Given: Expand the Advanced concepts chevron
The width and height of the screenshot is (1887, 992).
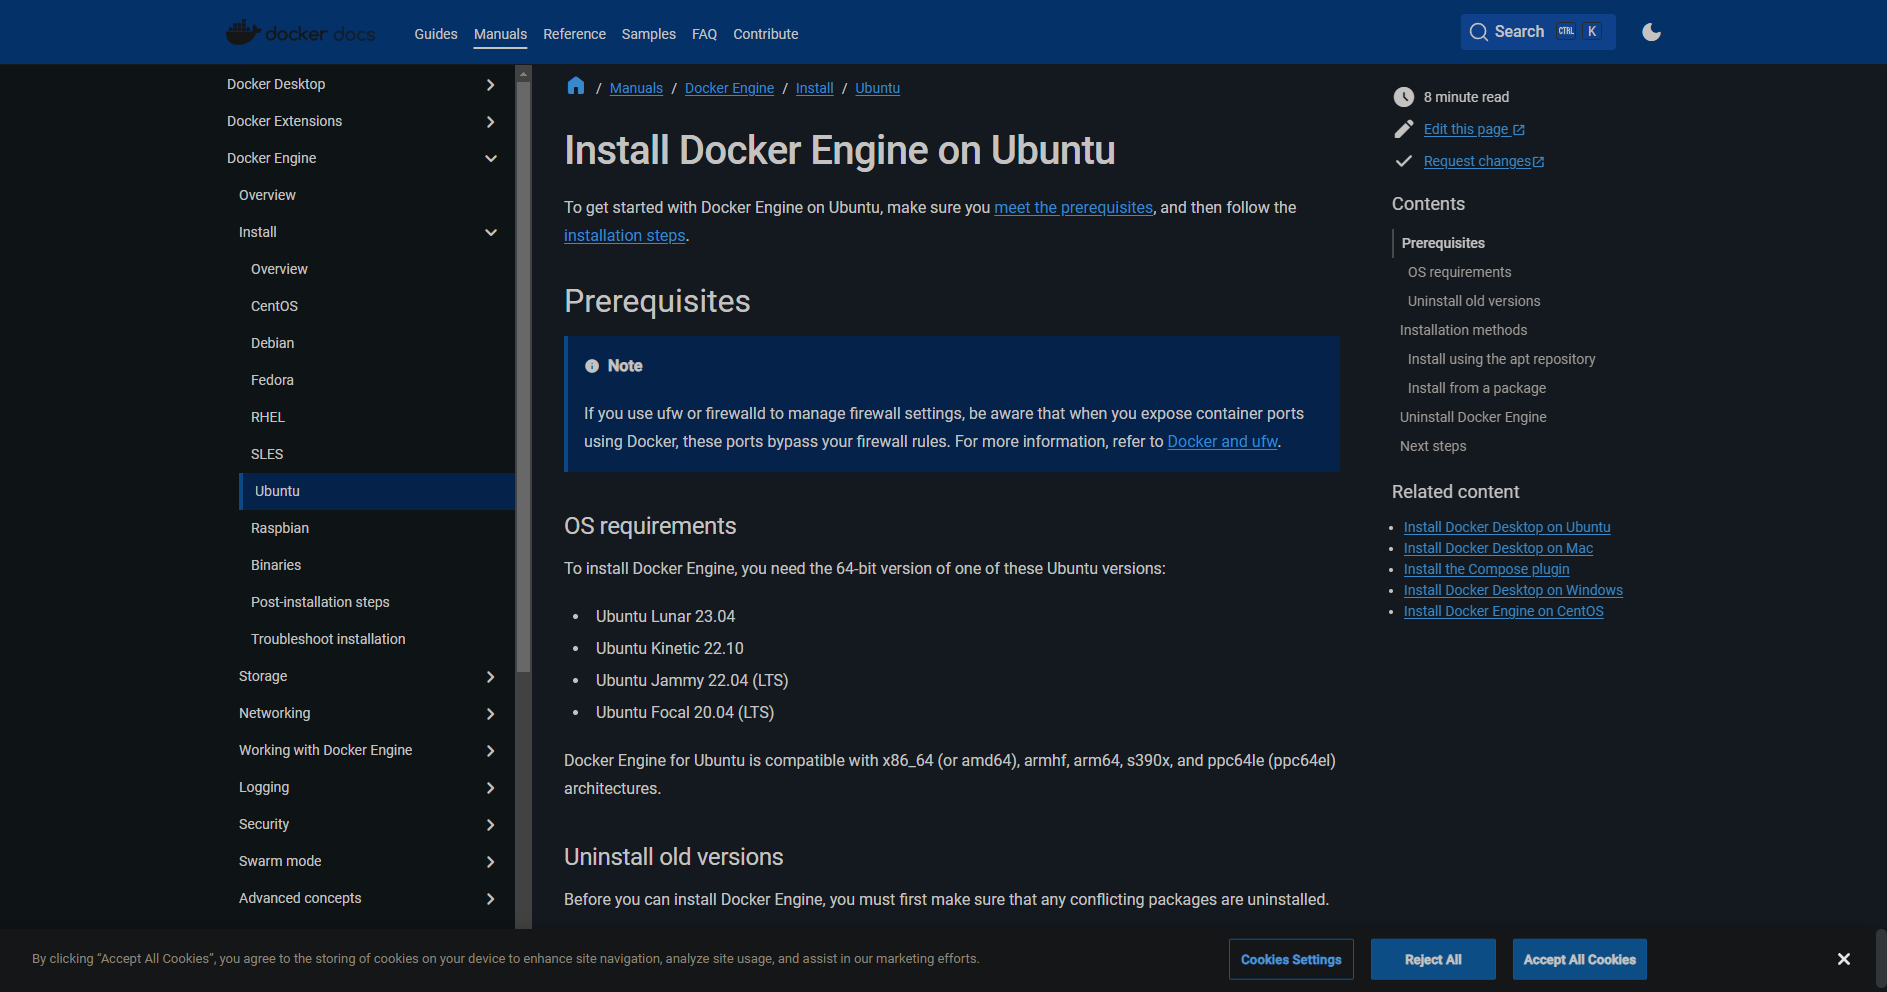Looking at the screenshot, I should tap(490, 899).
